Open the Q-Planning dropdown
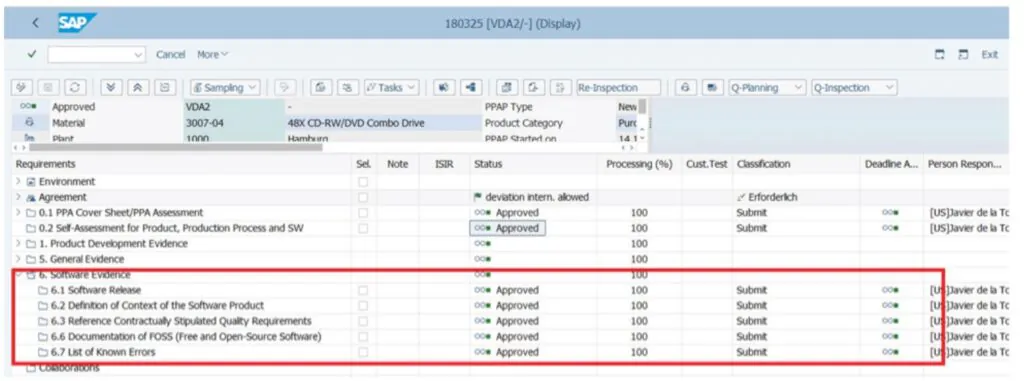 pyautogui.click(x=767, y=88)
